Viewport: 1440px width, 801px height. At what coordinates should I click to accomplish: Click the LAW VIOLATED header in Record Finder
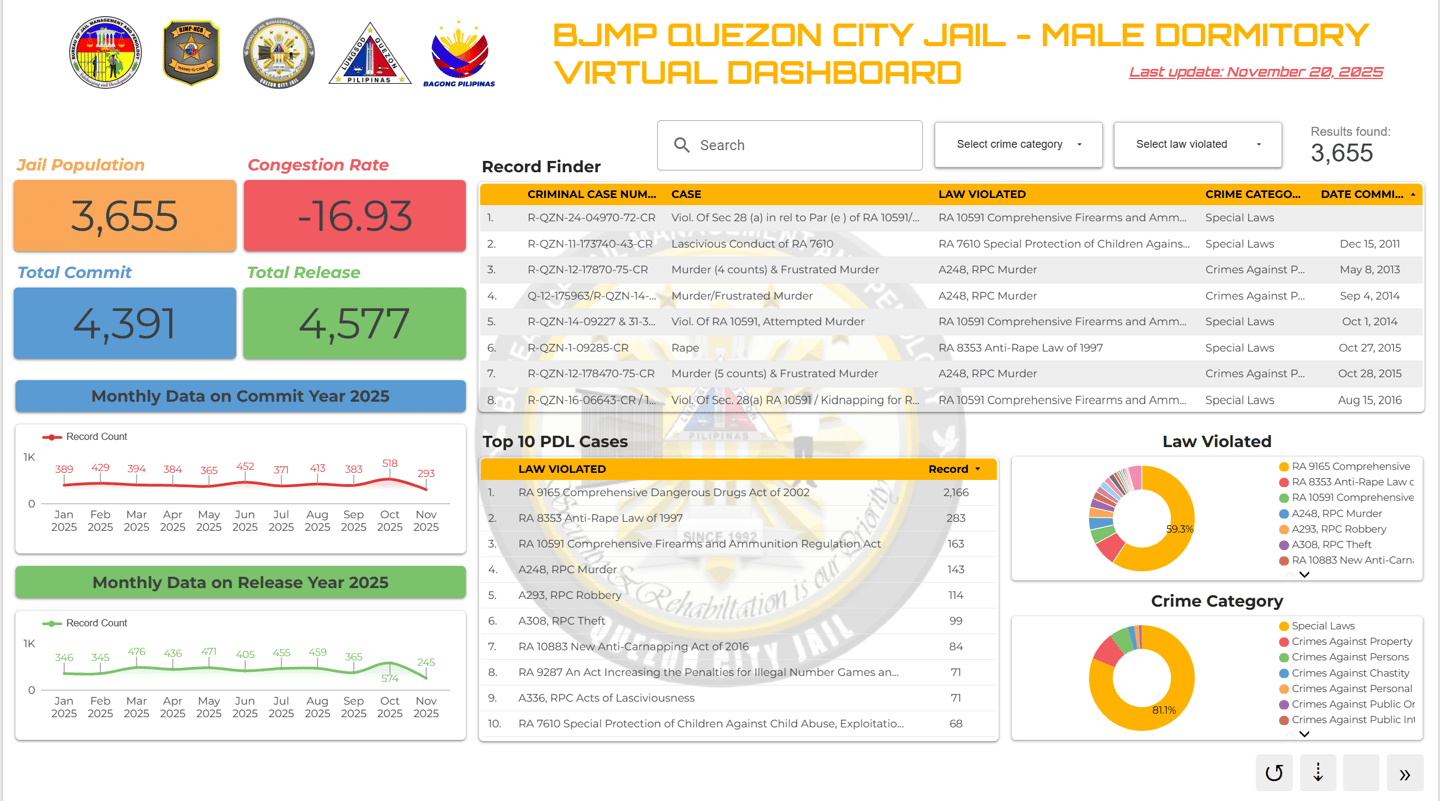[982, 194]
